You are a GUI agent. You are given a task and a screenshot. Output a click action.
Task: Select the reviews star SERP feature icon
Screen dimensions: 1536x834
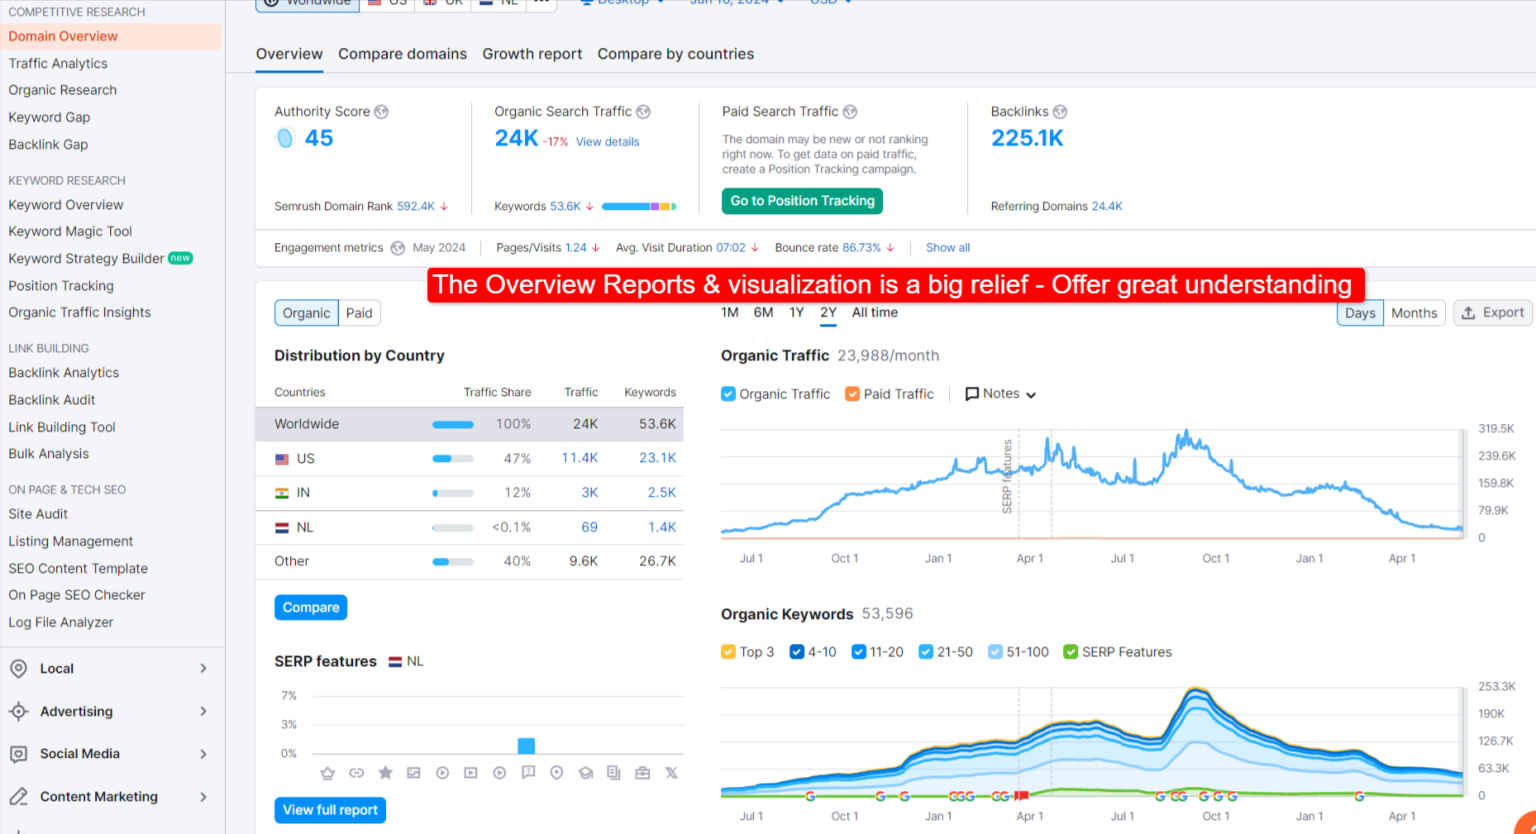coord(385,772)
